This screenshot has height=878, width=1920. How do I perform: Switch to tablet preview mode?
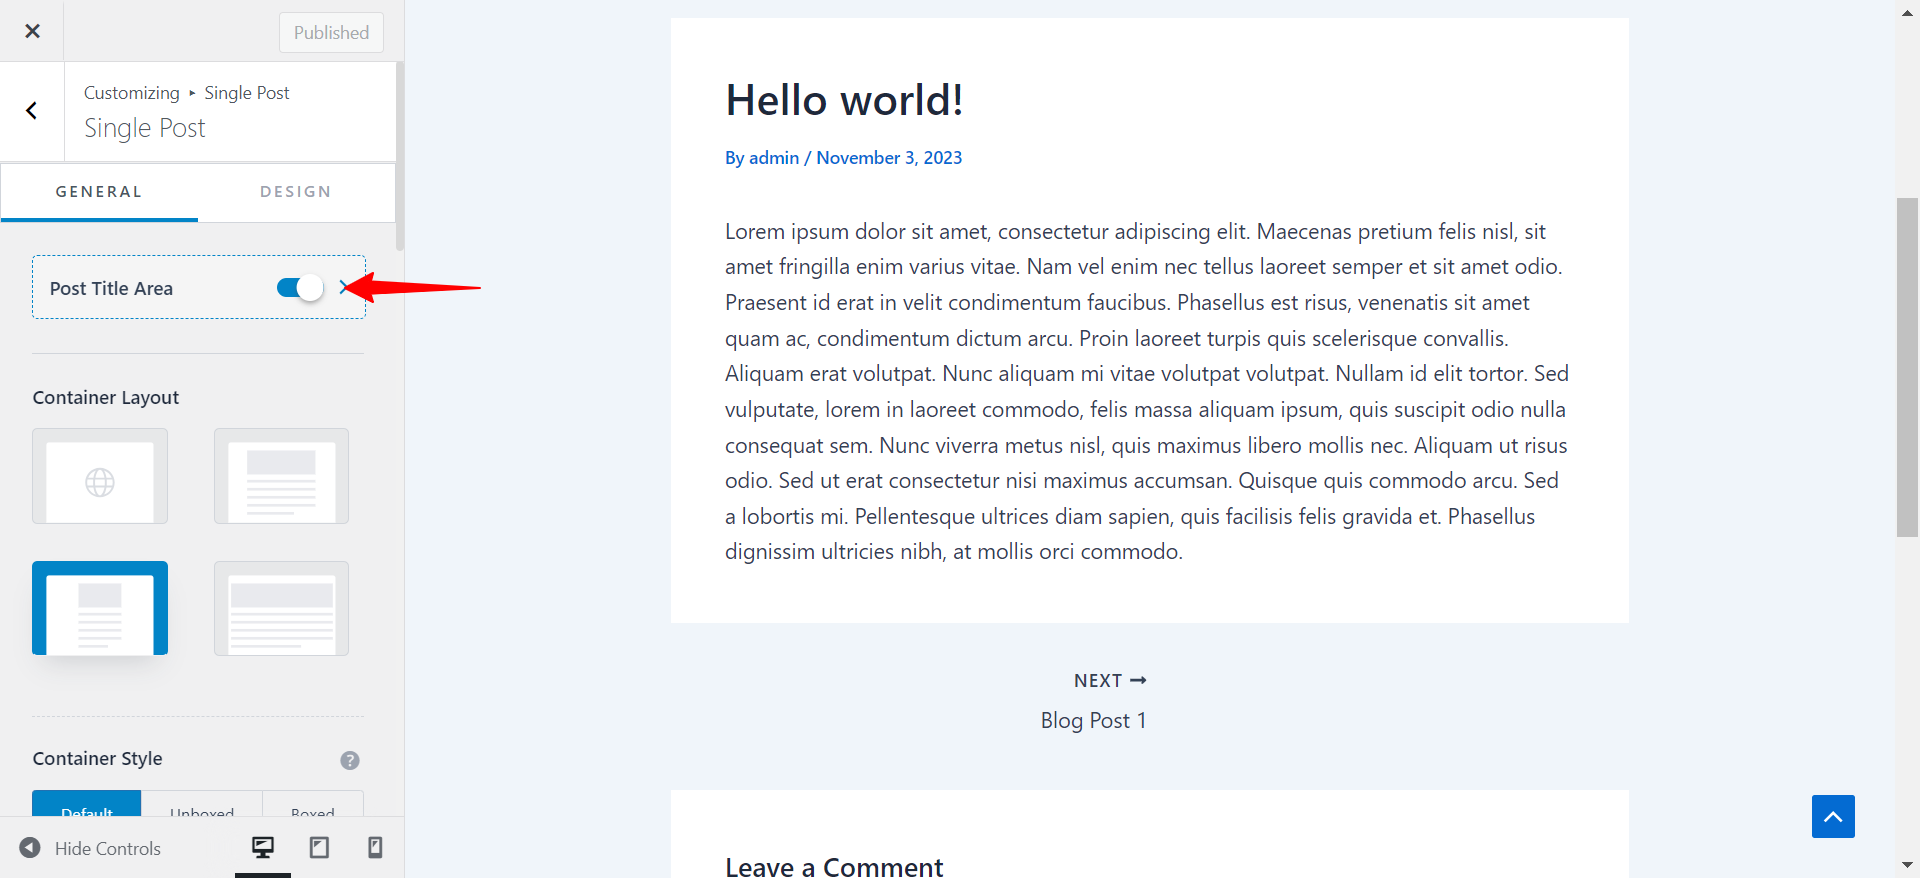[x=319, y=848]
